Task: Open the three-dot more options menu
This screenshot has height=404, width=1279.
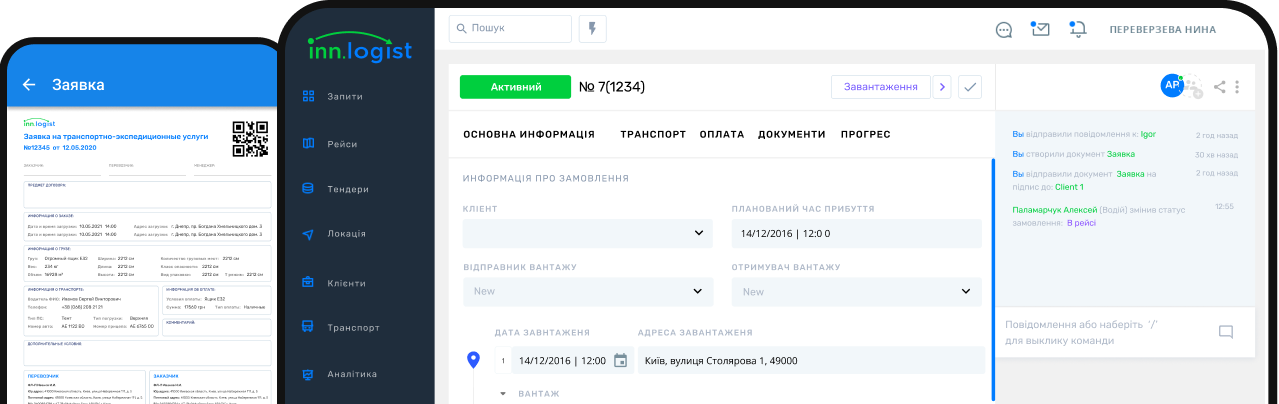Action: pos(1237,87)
